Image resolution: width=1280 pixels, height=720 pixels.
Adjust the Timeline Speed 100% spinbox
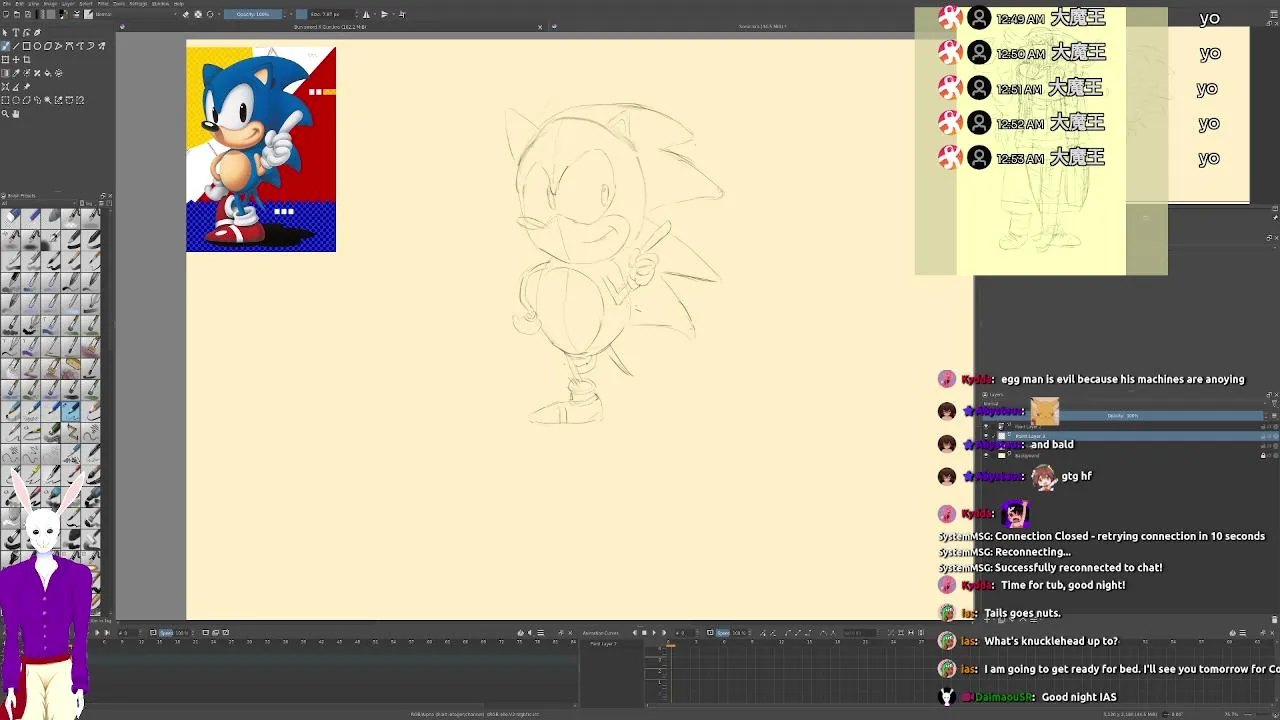[176, 633]
